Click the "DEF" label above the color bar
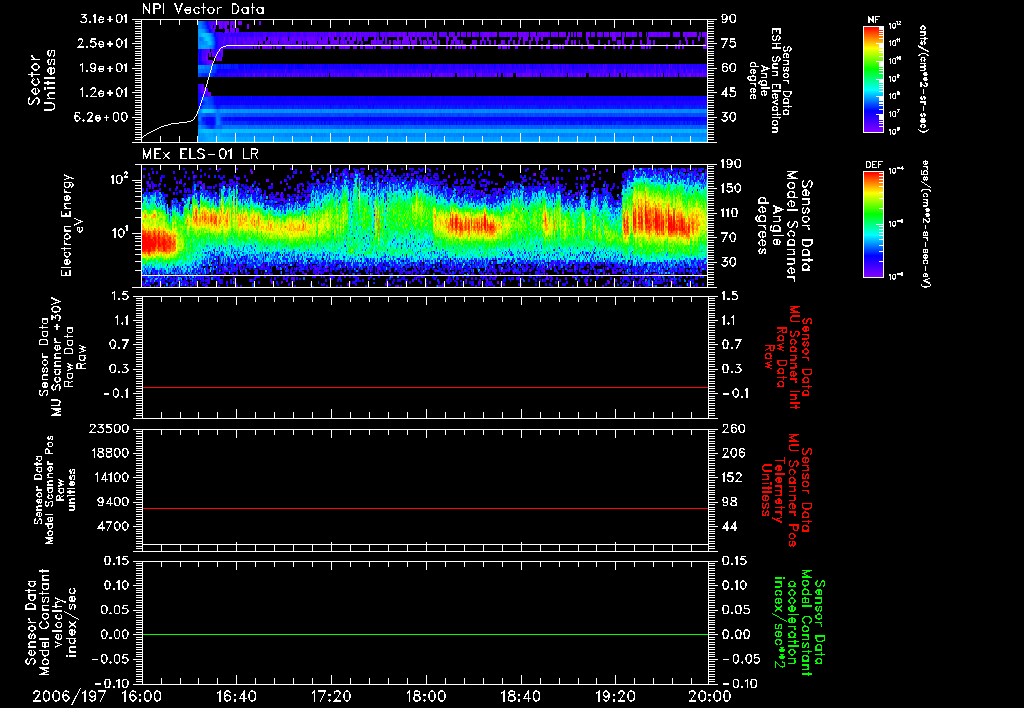 click(x=874, y=165)
